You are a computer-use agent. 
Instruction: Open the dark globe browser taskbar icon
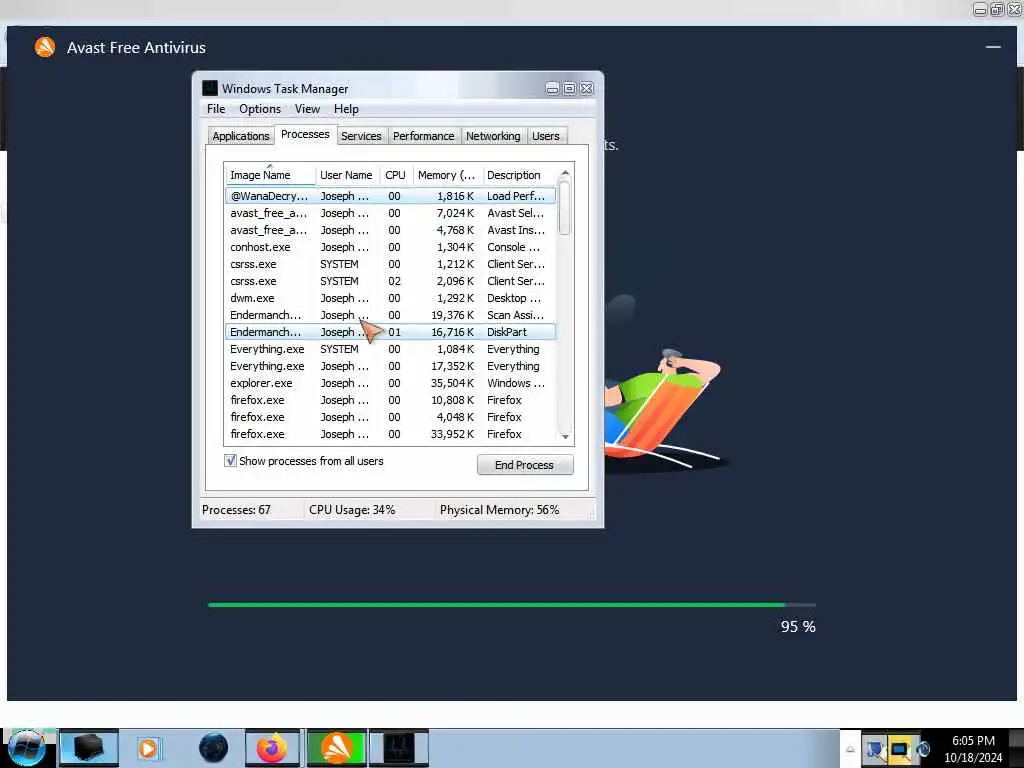click(x=213, y=748)
